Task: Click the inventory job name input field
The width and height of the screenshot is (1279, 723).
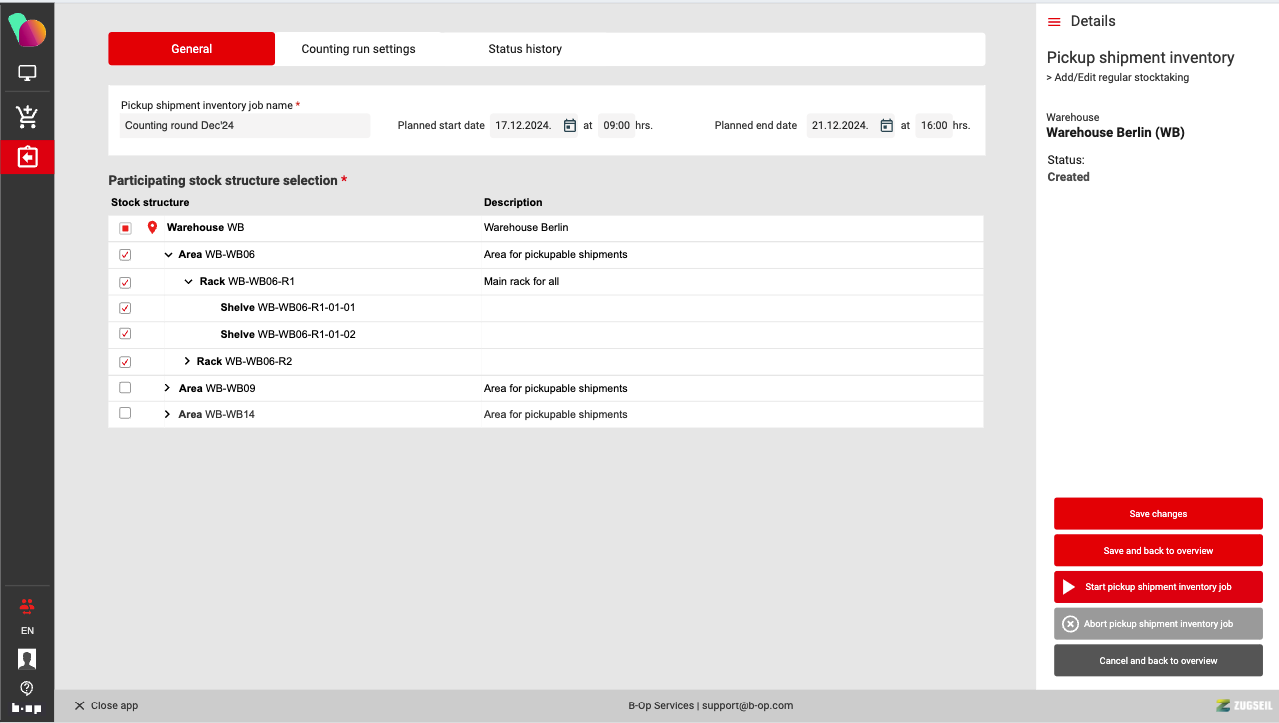Action: [245, 126]
